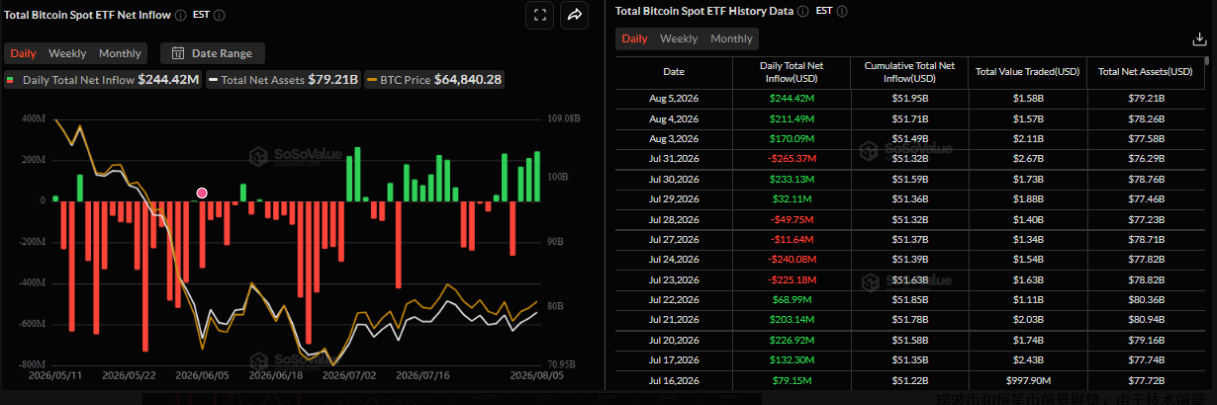Click the -$225.18M daily inflow cell

click(x=792, y=280)
